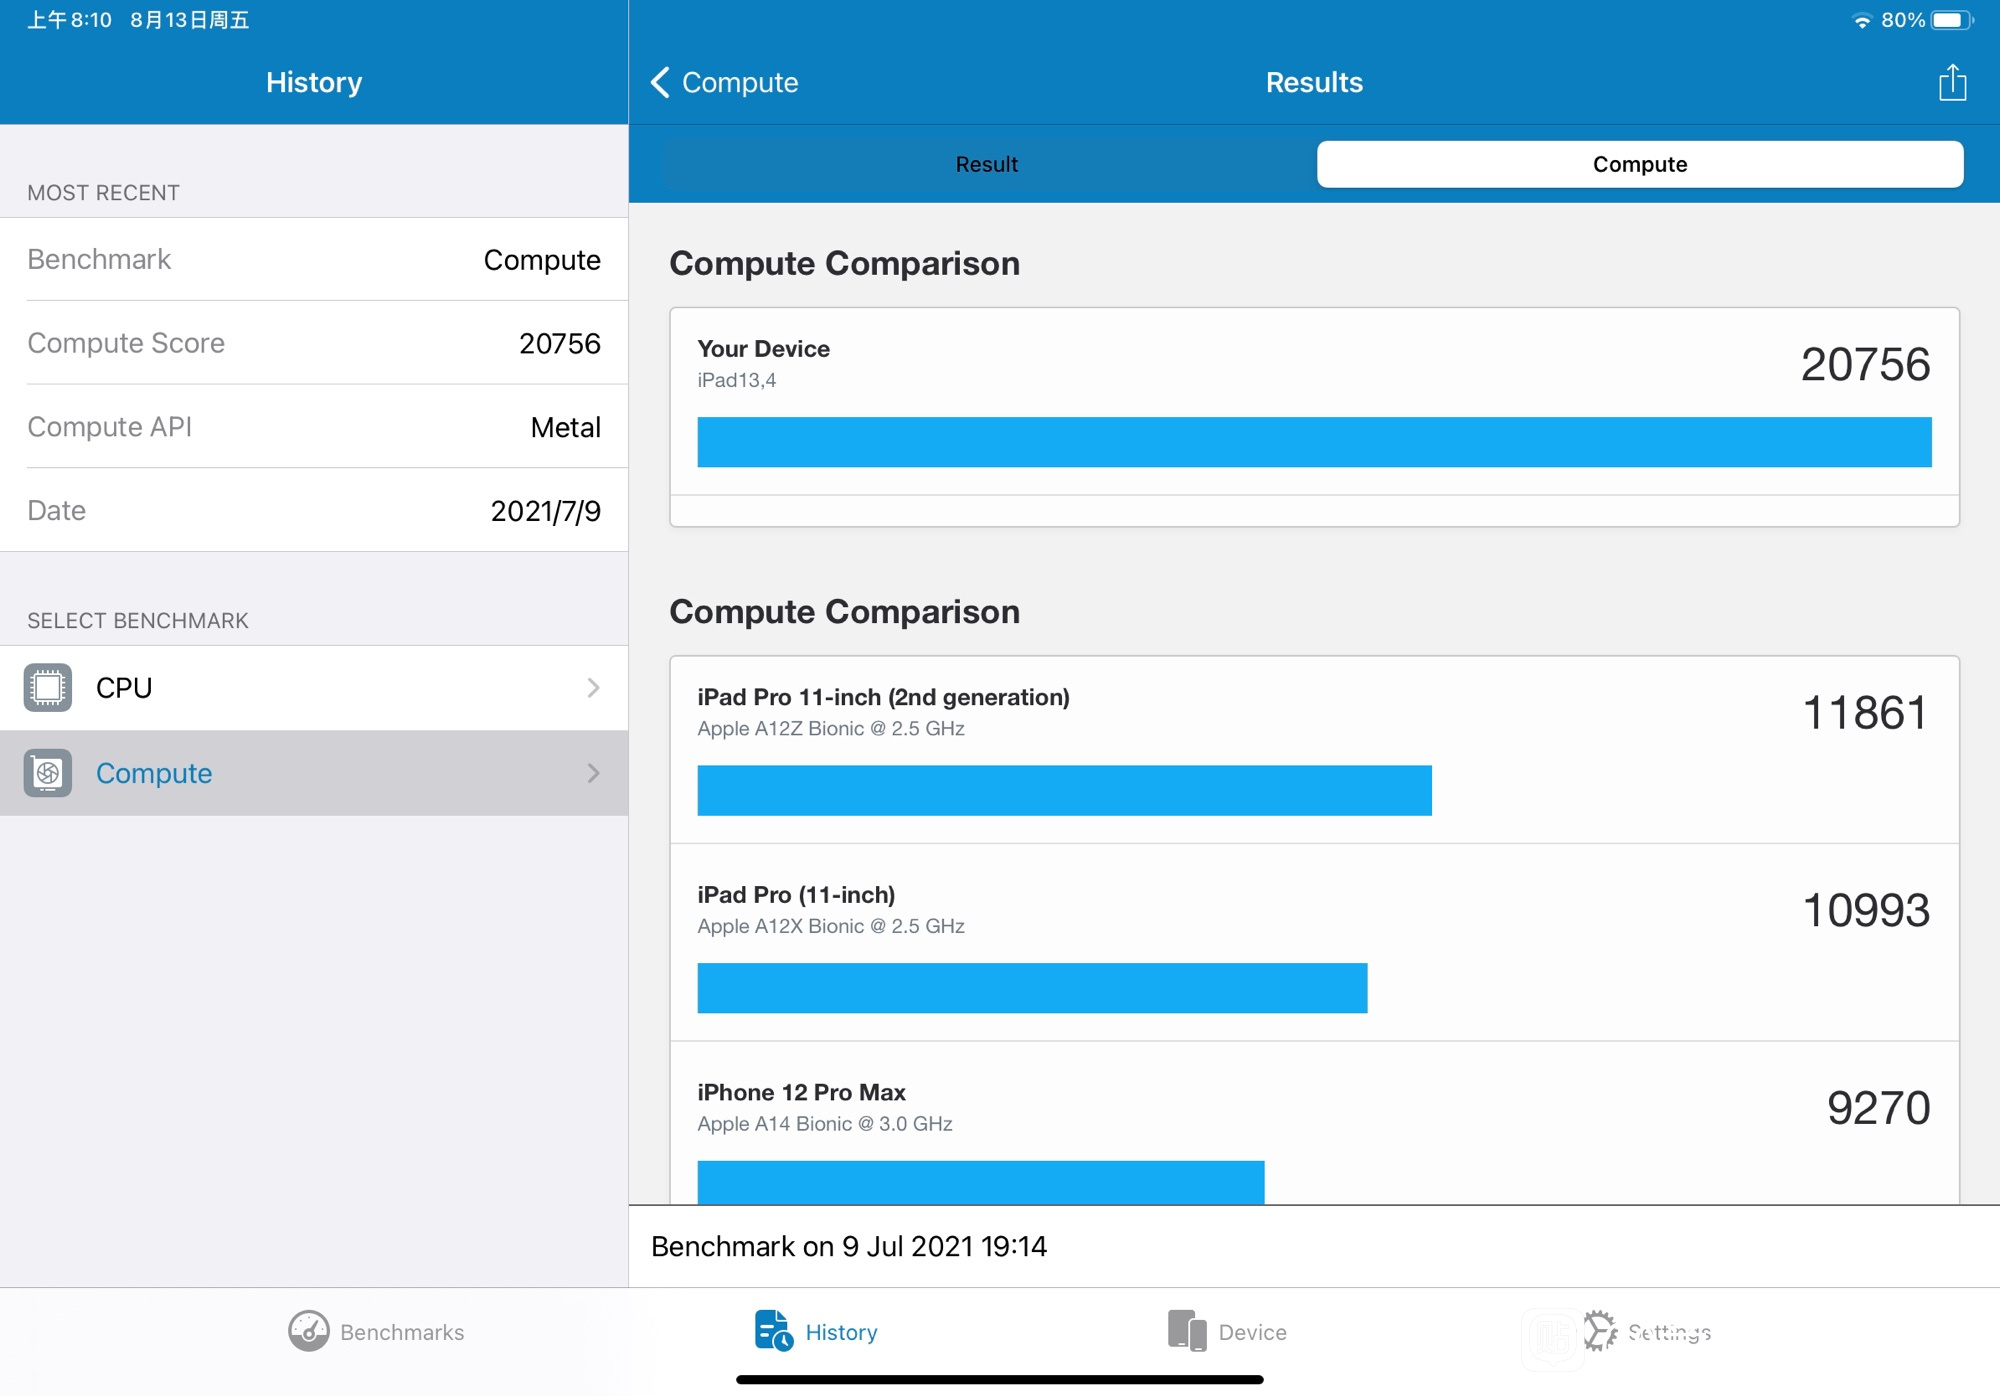This screenshot has height=1396, width=2000.
Task: Click Apple A12Z Bionic @ 2.5 GHz
Action: pyautogui.click(x=830, y=728)
